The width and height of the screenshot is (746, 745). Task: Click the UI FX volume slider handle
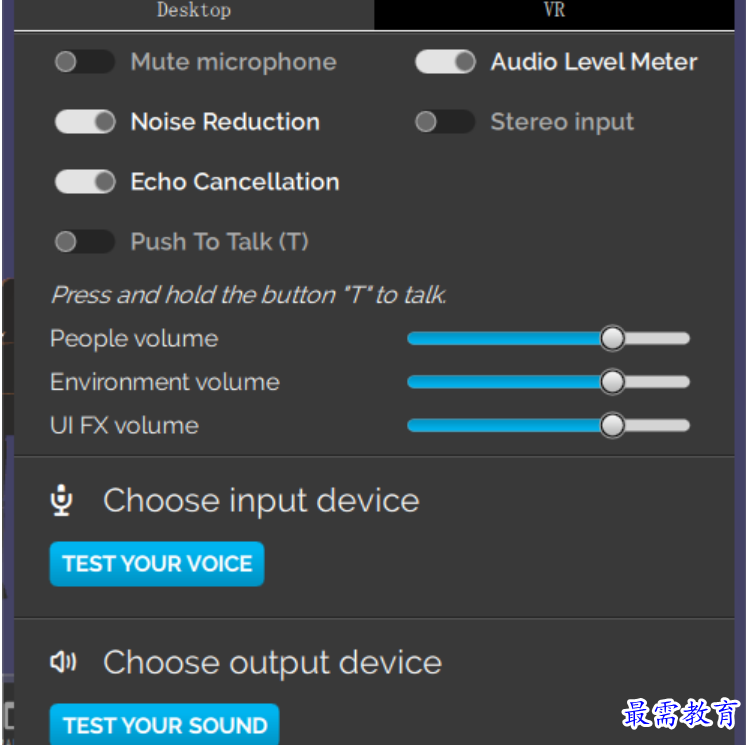(612, 425)
